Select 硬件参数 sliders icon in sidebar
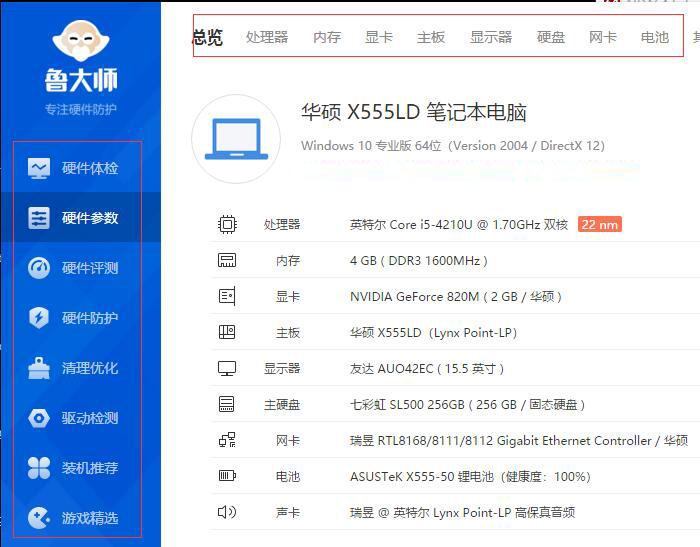The image size is (700, 547). [39, 218]
